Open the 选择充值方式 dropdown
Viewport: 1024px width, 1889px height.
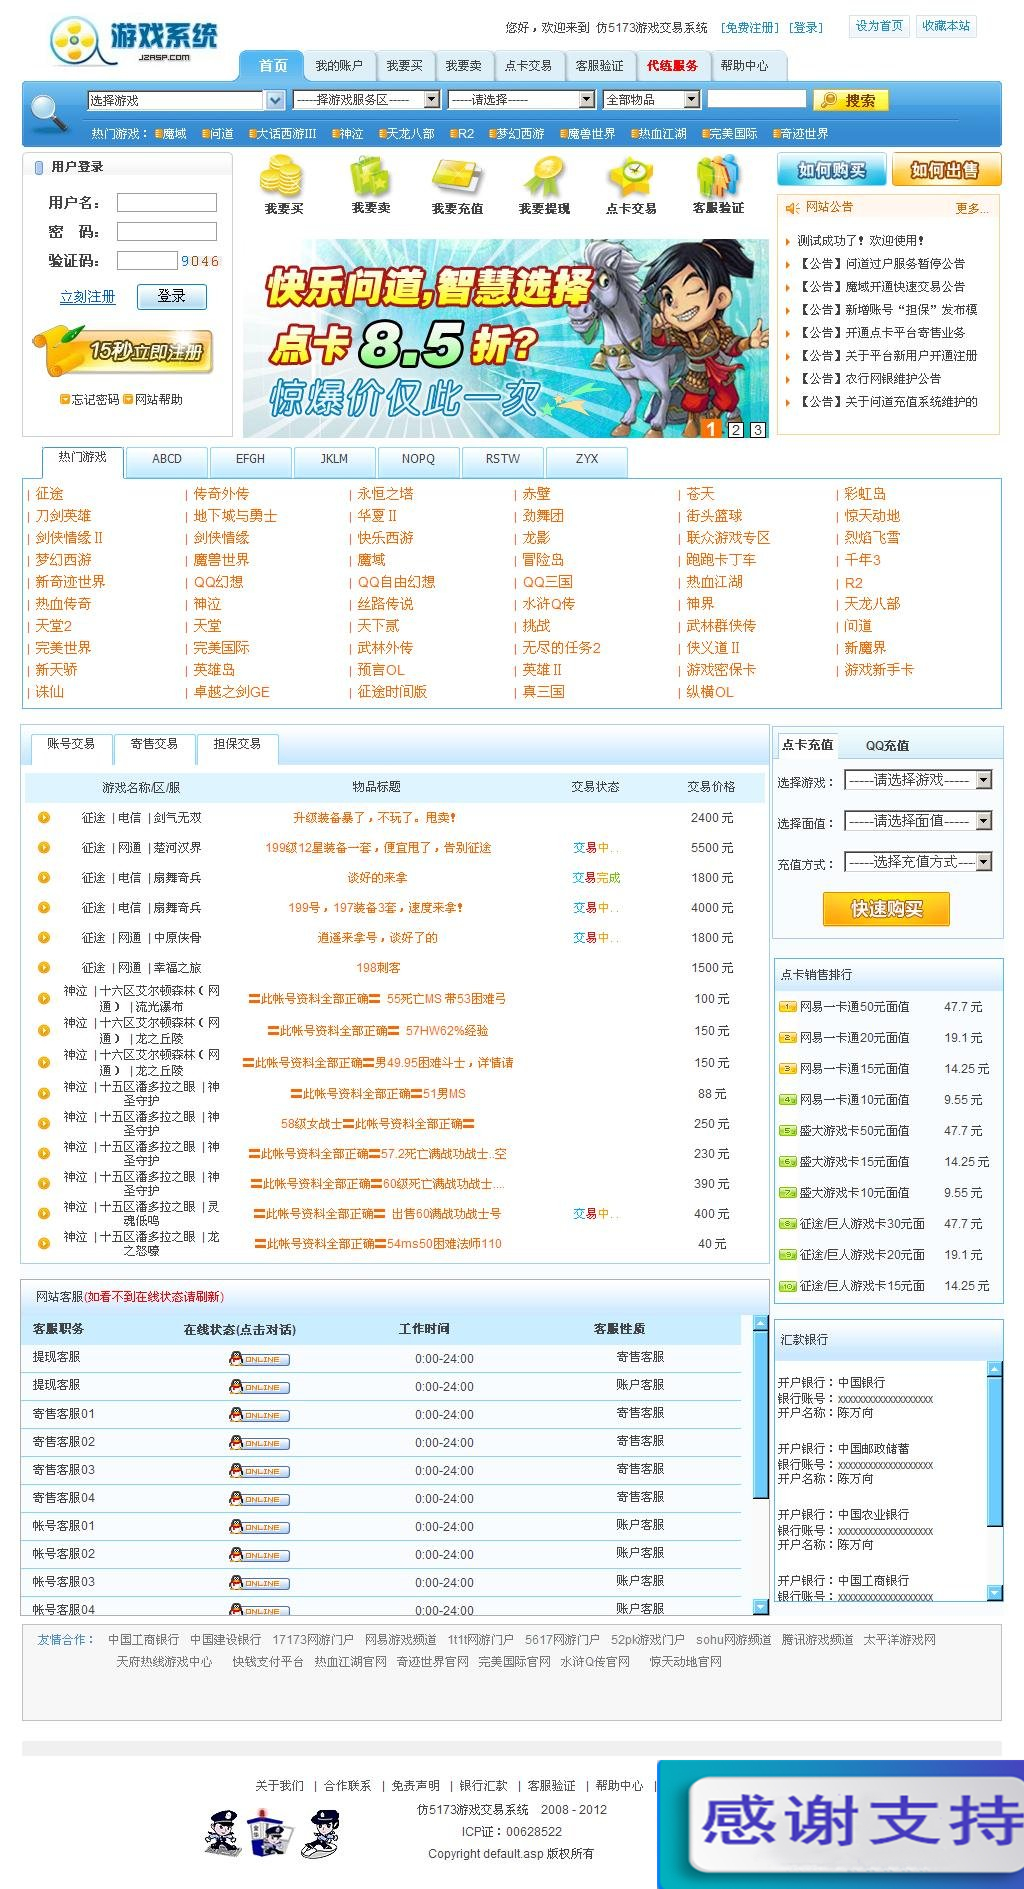pos(984,861)
